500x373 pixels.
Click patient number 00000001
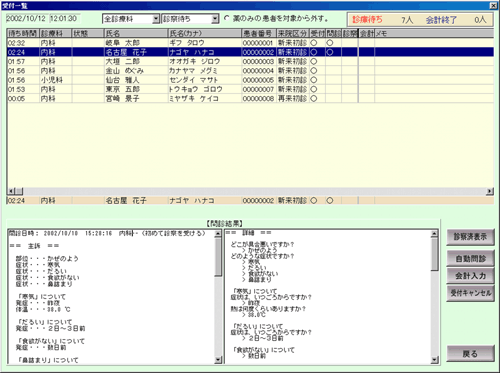[x=258, y=43]
